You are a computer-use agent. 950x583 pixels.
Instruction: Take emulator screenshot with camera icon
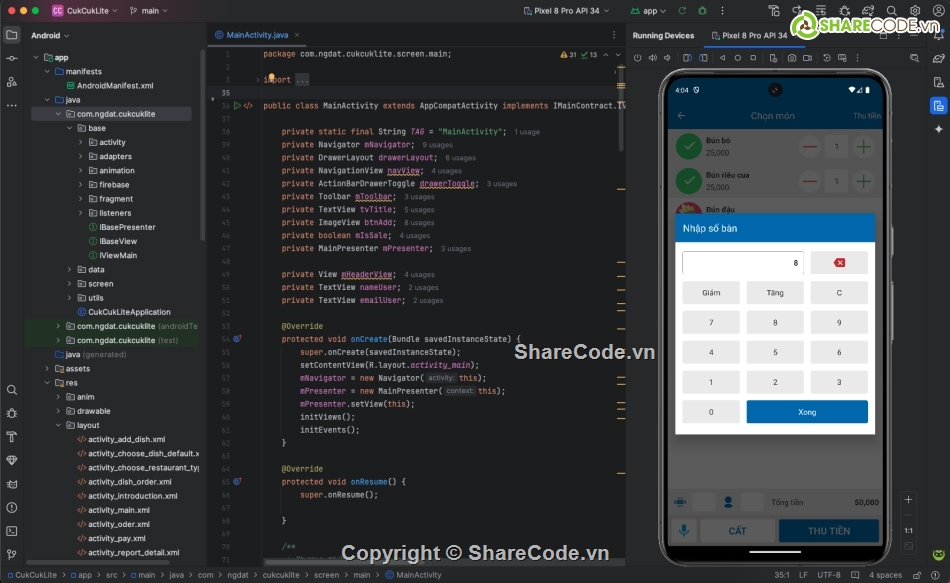tap(792, 58)
